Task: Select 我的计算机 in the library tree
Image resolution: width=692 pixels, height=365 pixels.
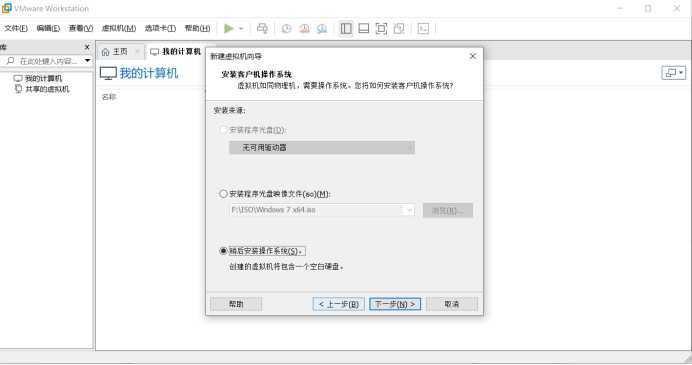Action: tap(43, 79)
